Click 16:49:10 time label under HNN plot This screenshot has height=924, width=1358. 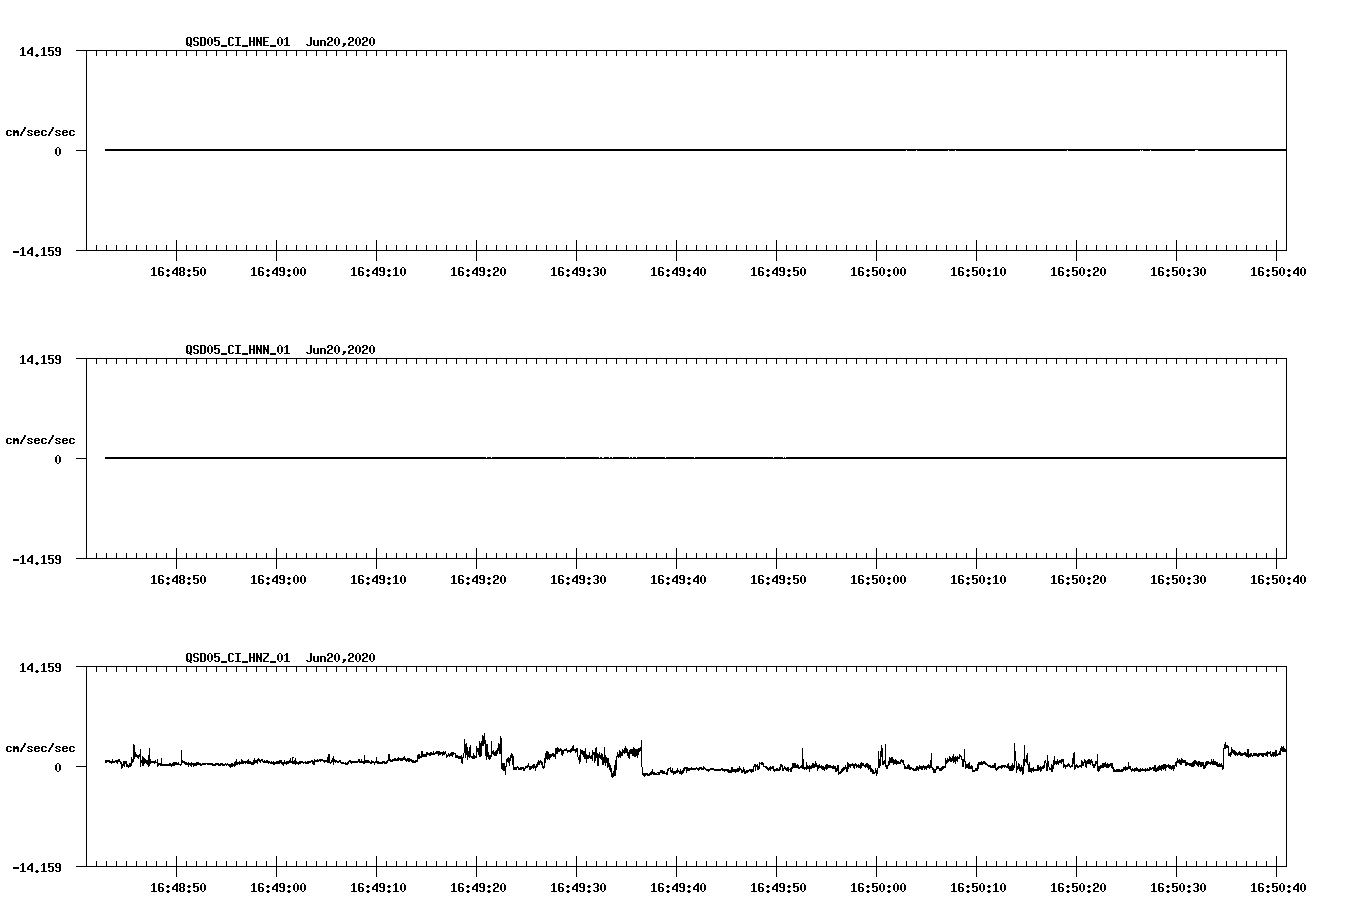click(378, 580)
